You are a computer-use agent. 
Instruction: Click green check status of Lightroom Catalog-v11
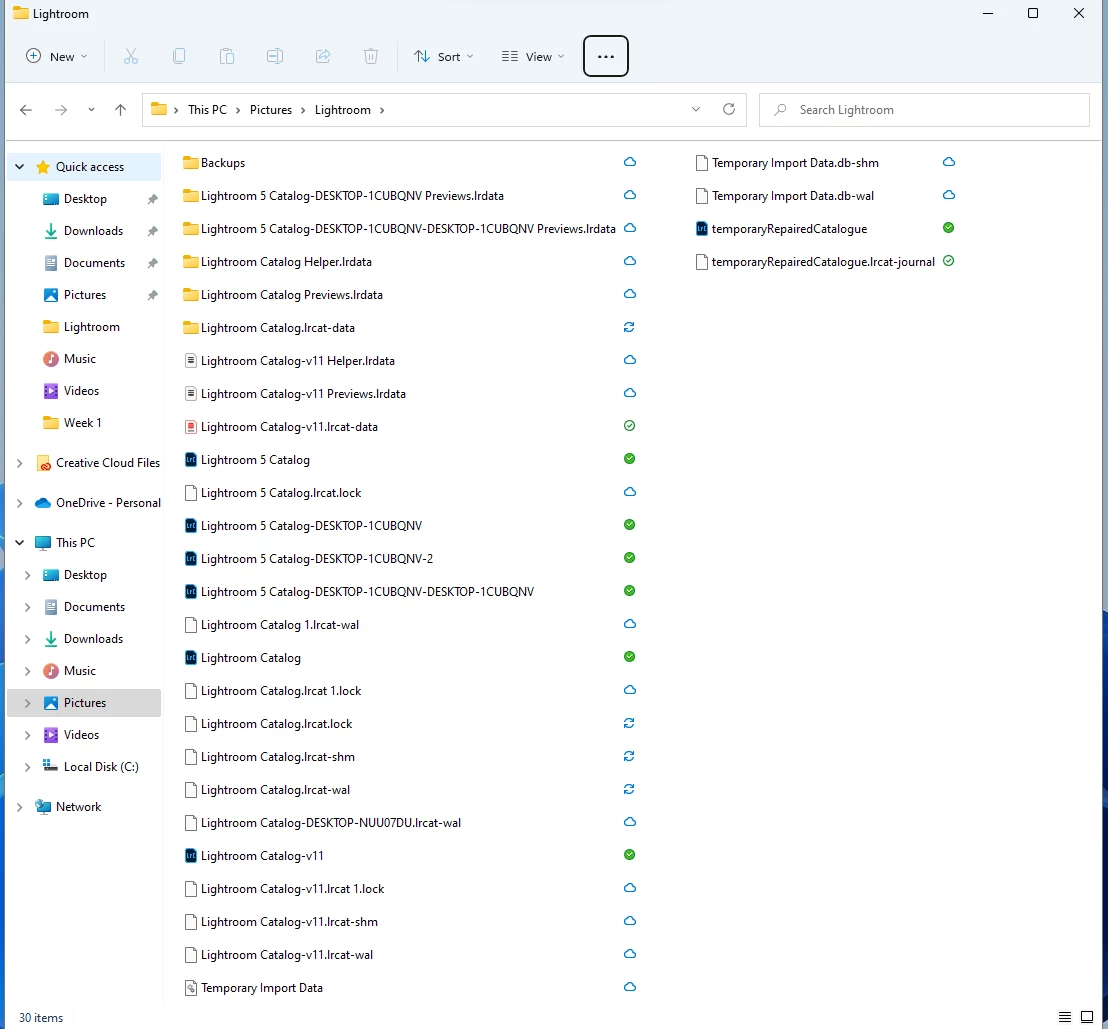[630, 855]
